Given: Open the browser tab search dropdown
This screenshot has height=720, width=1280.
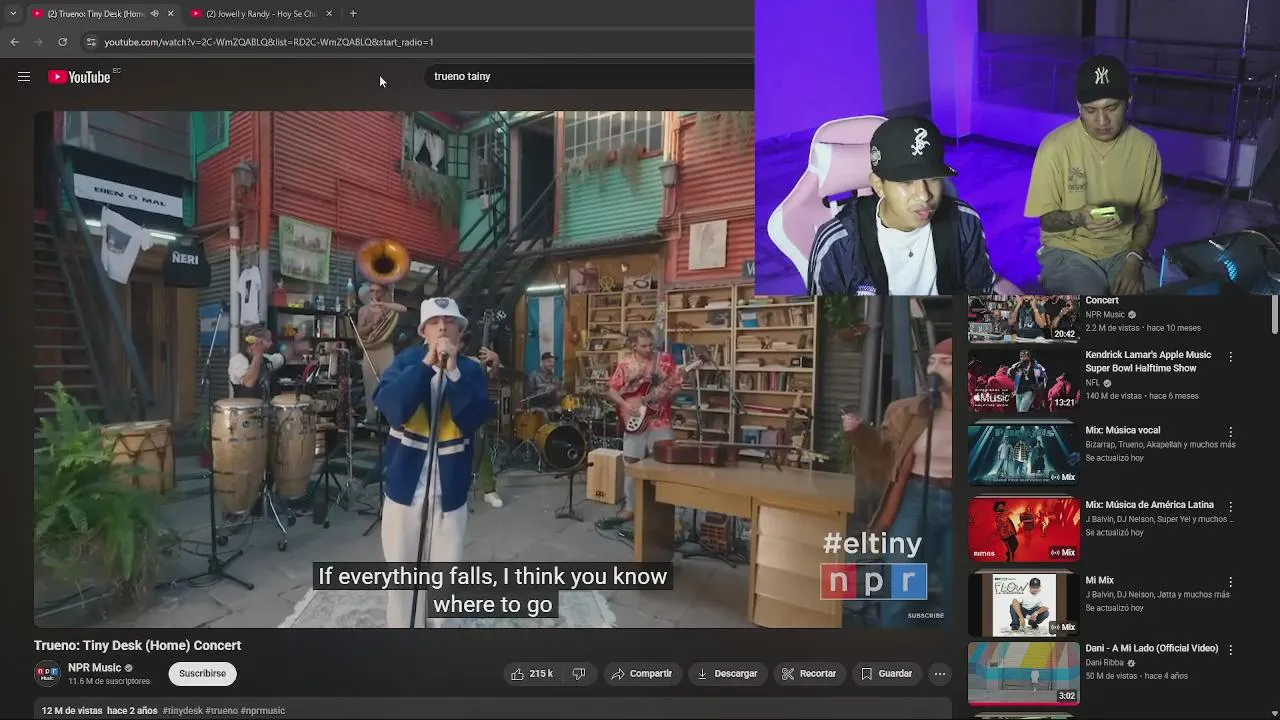Looking at the screenshot, I should (x=13, y=14).
